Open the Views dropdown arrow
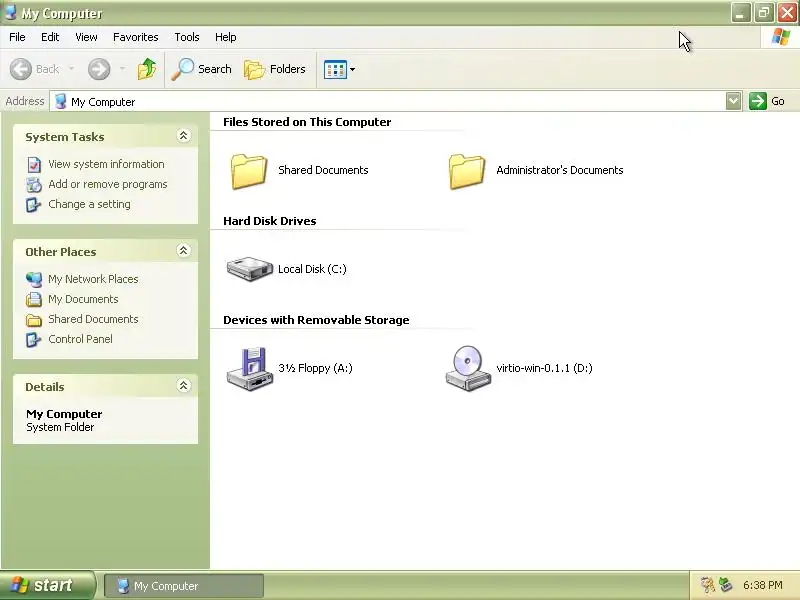This screenshot has height=600, width=800. tap(352, 69)
